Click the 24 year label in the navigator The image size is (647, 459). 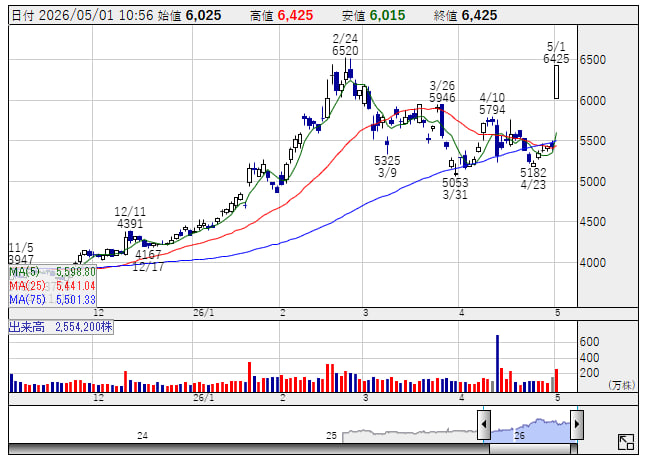point(142,435)
